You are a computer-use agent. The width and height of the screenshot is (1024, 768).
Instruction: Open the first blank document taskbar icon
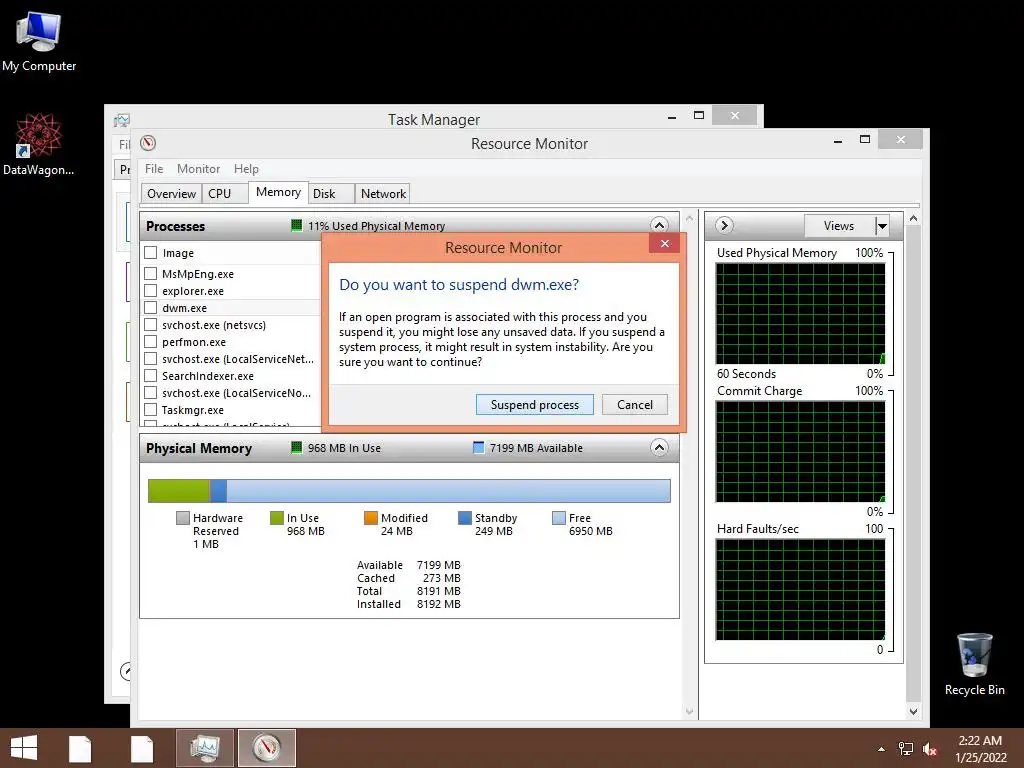click(x=80, y=748)
